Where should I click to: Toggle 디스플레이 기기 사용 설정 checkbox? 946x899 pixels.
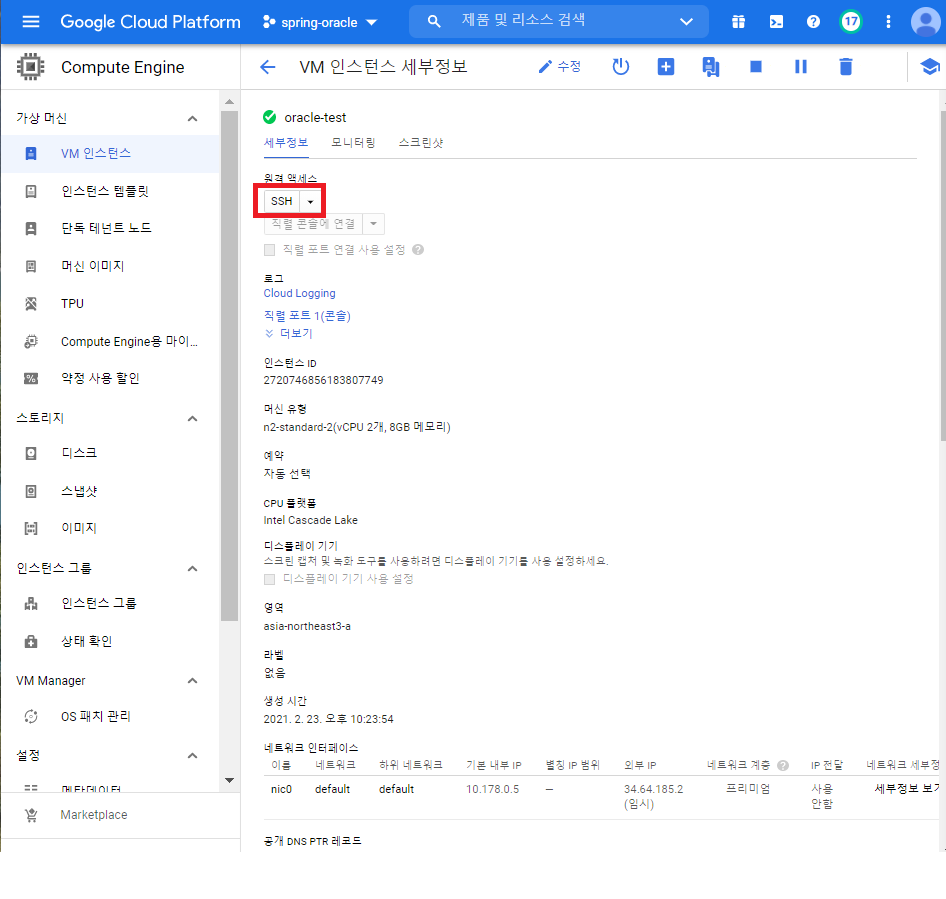coord(270,579)
